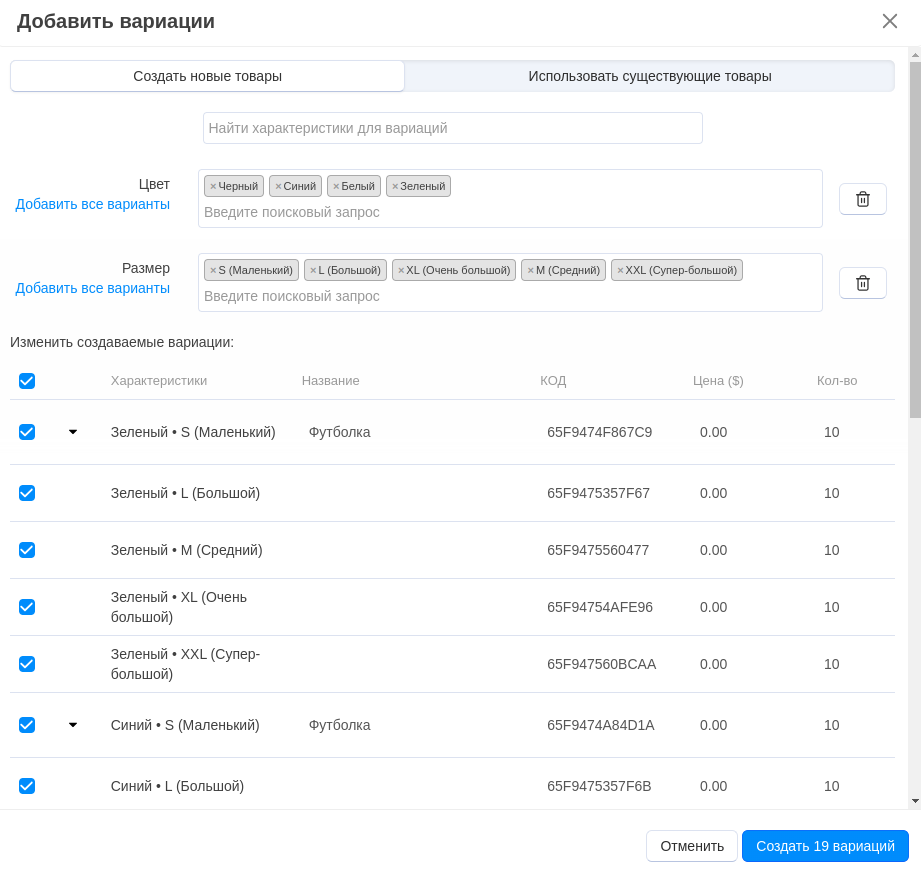Select the Создать новые товары tab

coord(208,76)
